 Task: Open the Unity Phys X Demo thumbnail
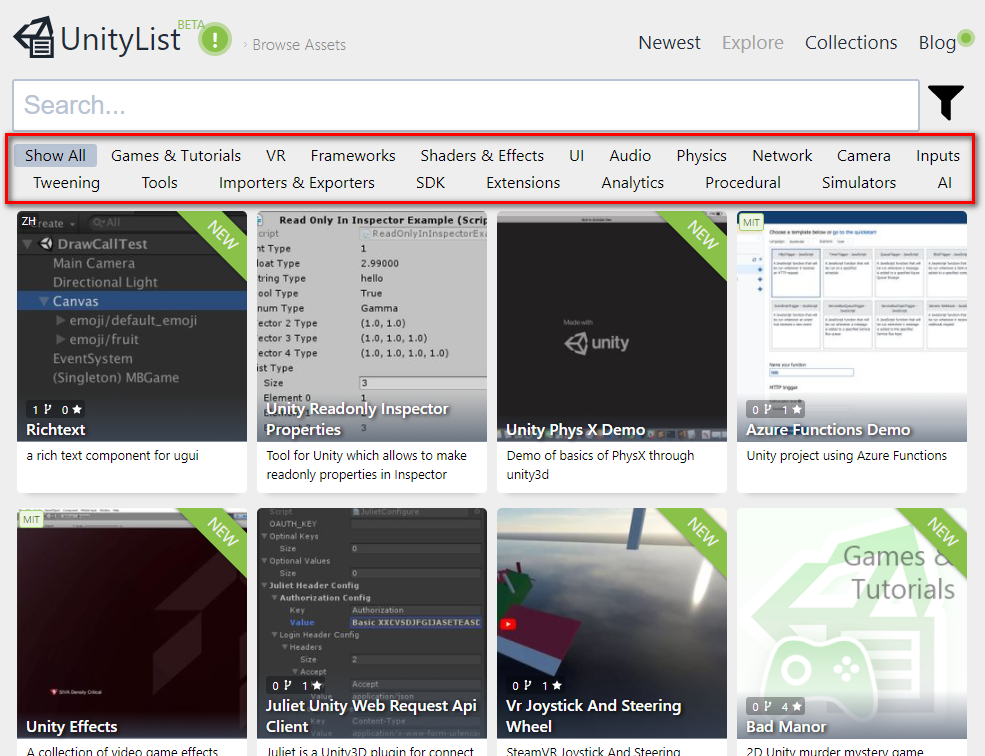(x=612, y=326)
